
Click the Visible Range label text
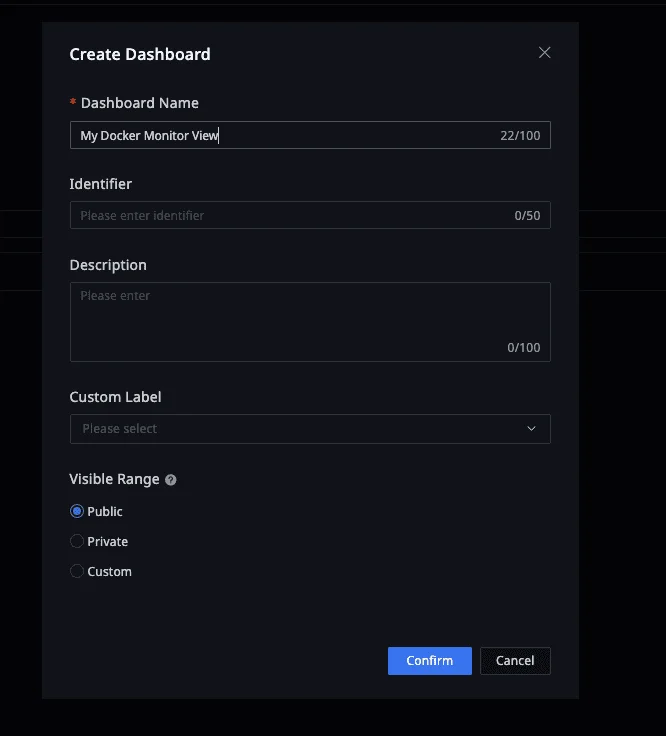(114, 479)
